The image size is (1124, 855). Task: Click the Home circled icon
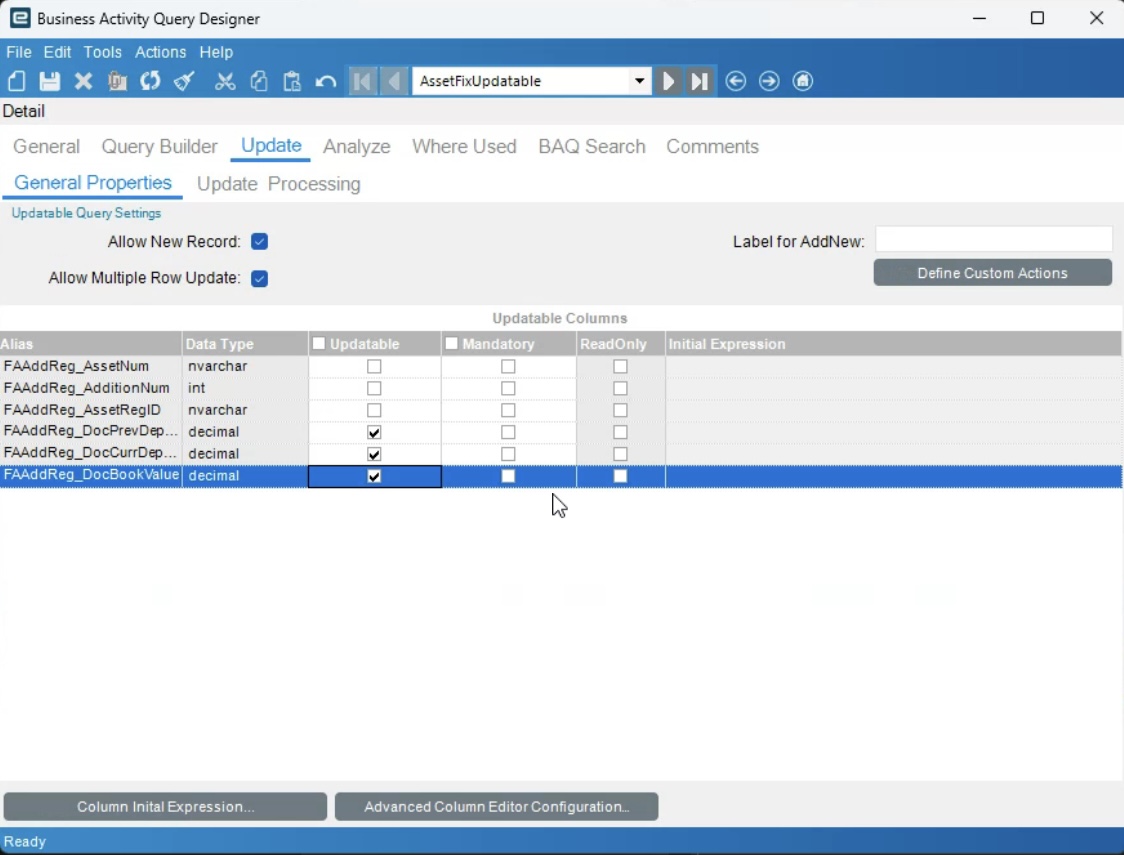tap(803, 81)
